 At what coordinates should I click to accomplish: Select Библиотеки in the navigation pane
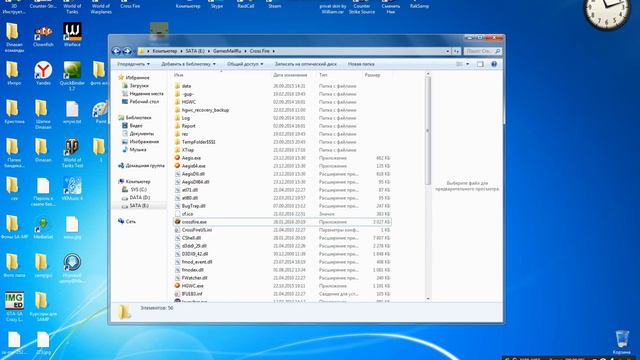[x=138, y=118]
